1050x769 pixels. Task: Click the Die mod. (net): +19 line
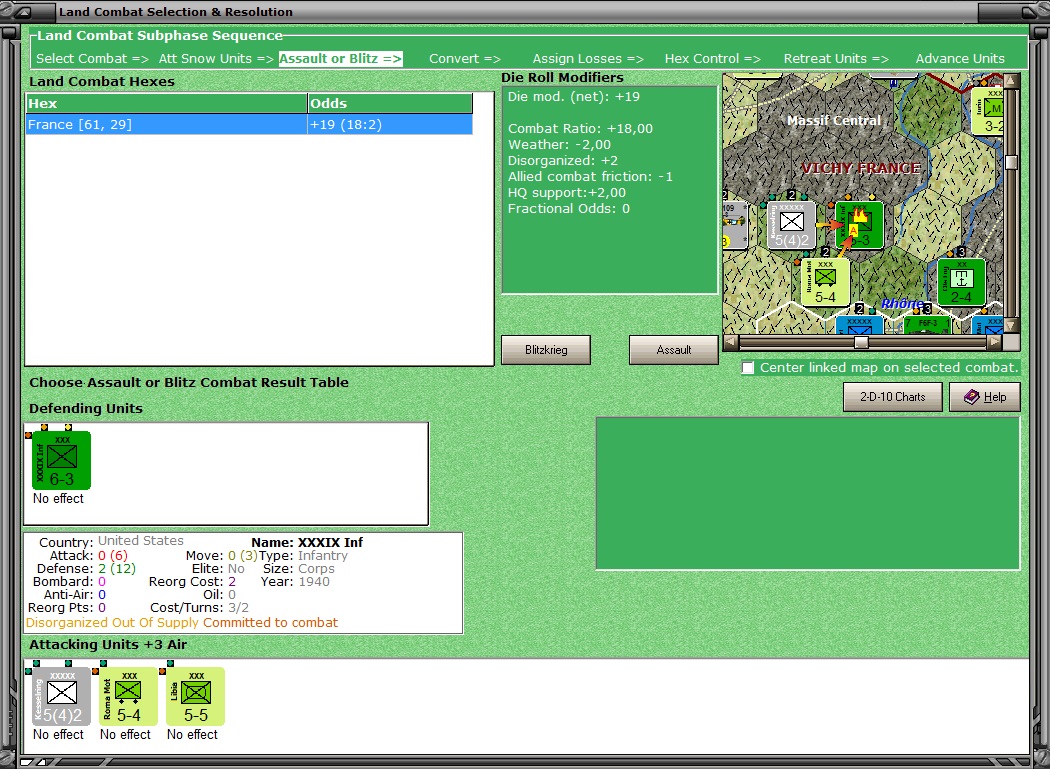pos(573,96)
